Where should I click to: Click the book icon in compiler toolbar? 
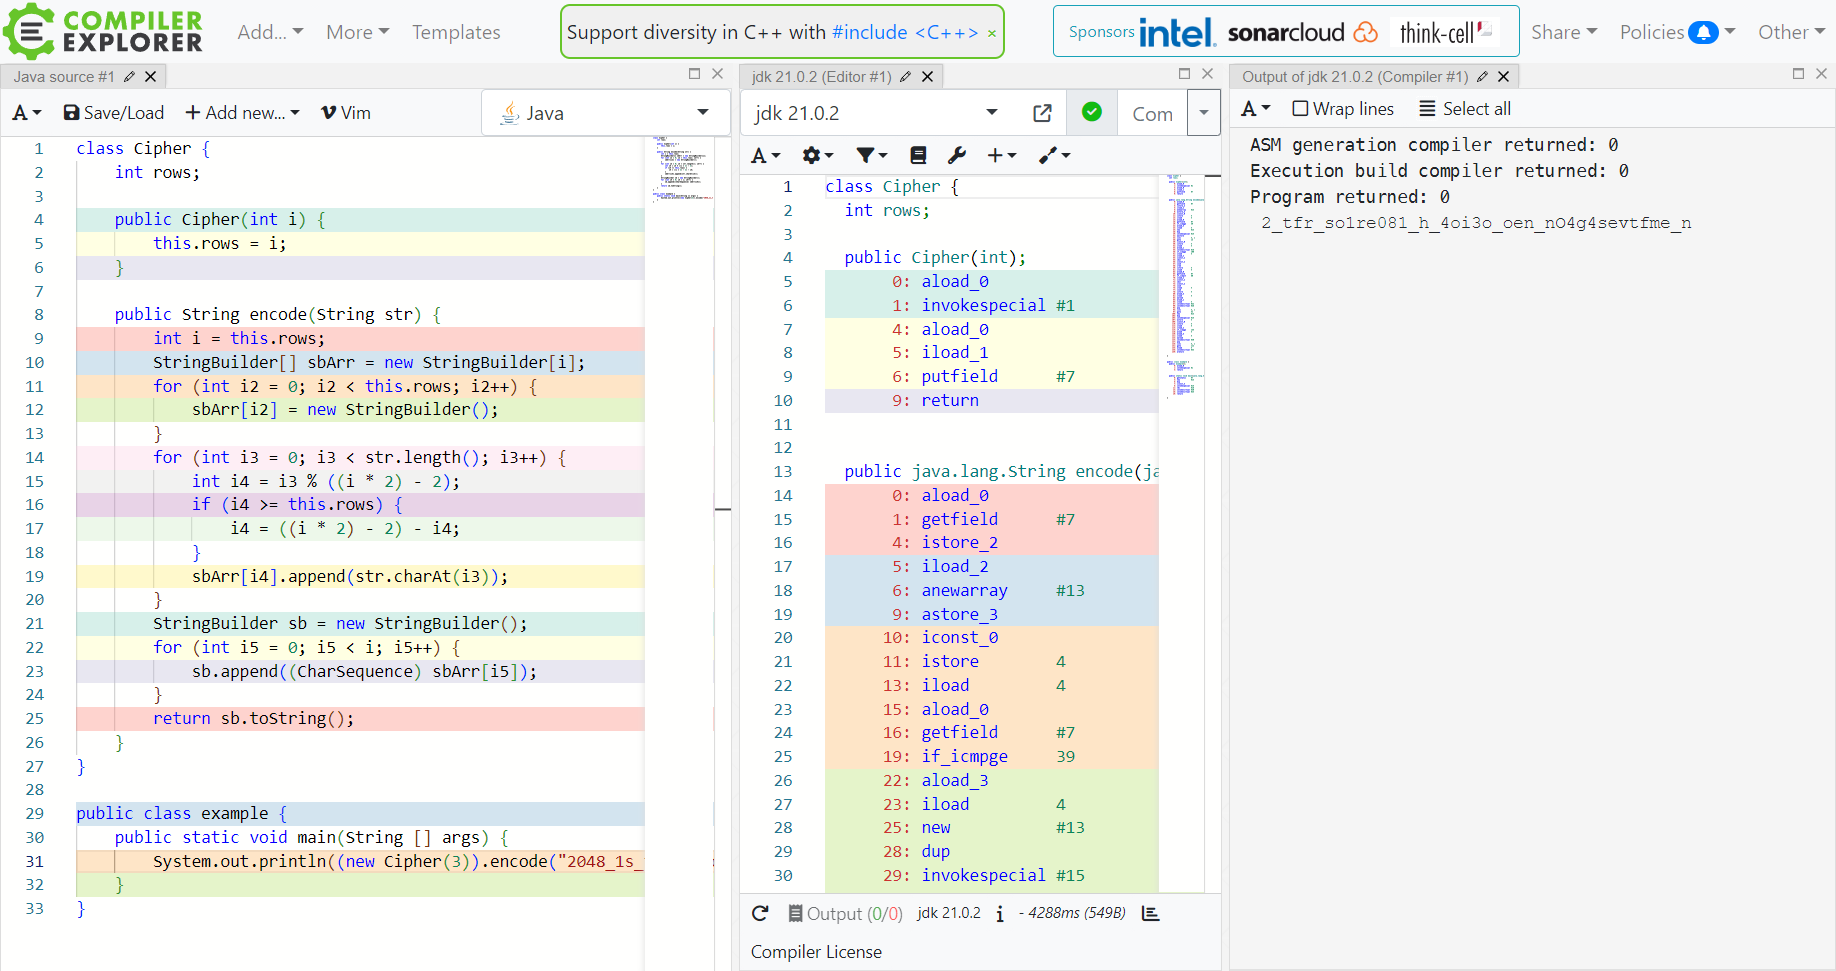(918, 155)
